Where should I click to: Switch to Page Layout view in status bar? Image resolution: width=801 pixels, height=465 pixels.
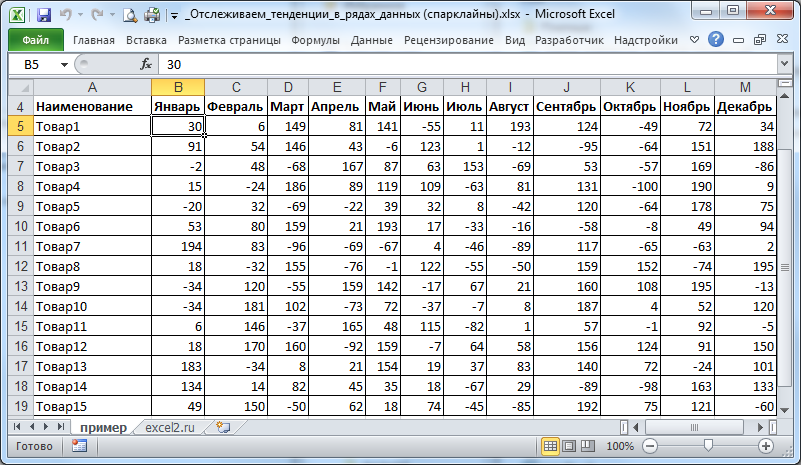(x=570, y=446)
